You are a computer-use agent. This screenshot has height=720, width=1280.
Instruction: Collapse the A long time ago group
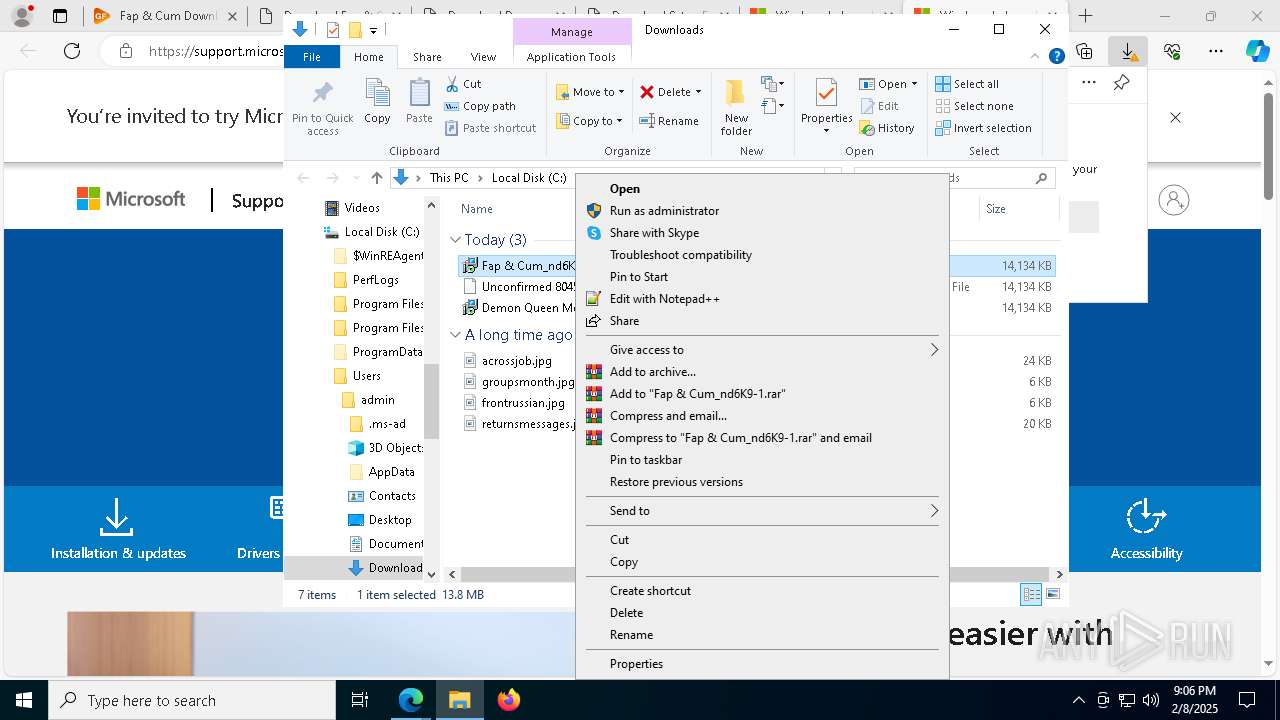click(x=455, y=335)
